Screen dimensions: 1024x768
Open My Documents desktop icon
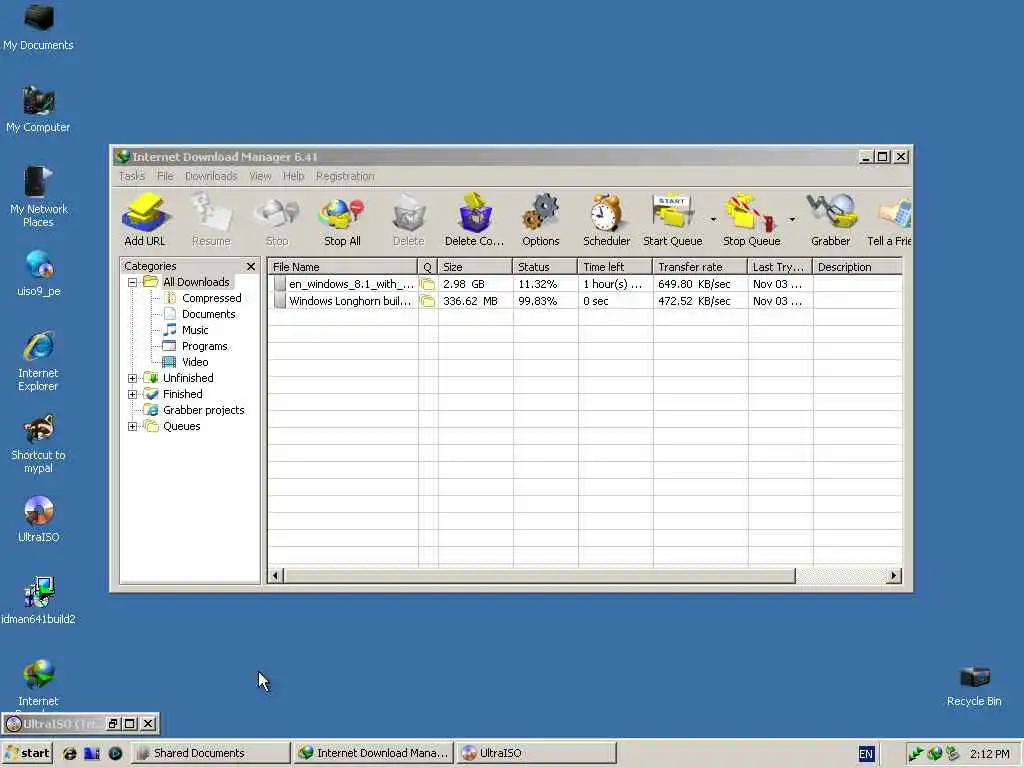[x=38, y=27]
